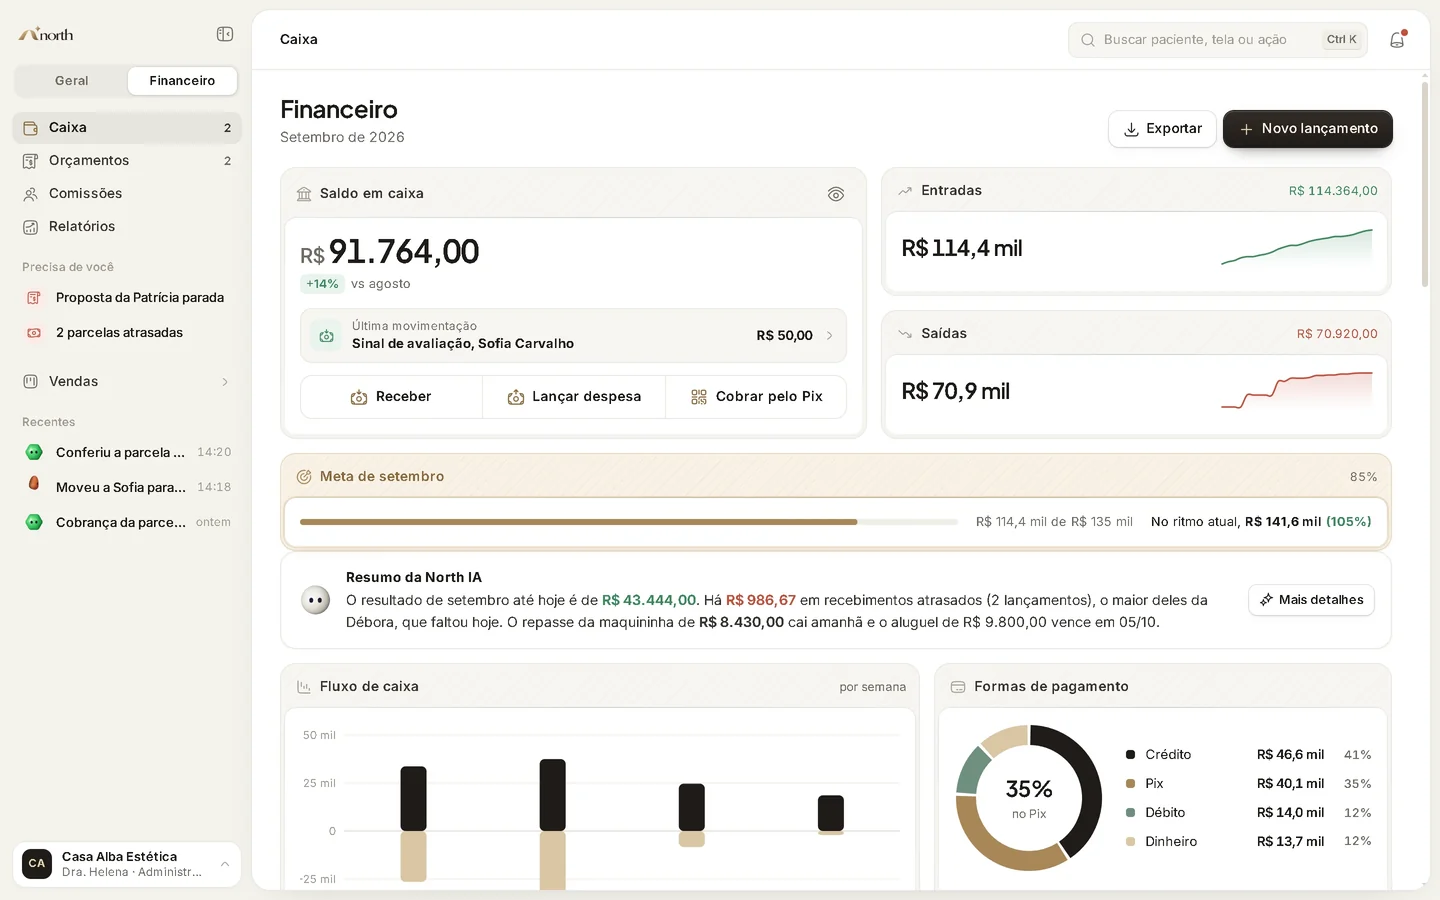1440x900 pixels.
Task: Click Cobrar pelo Pix button
Action: (756, 397)
